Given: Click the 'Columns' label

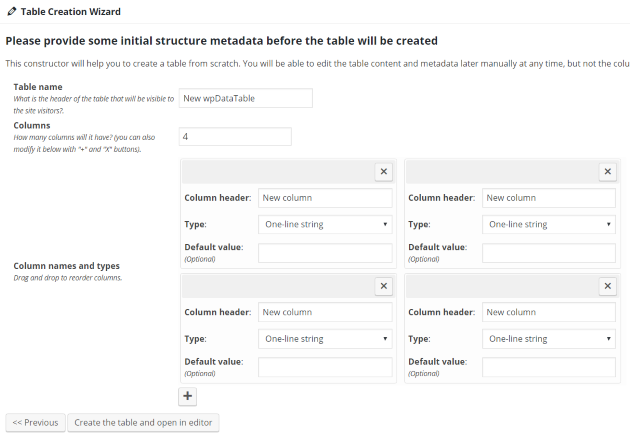Looking at the screenshot, I should click(x=32, y=125).
